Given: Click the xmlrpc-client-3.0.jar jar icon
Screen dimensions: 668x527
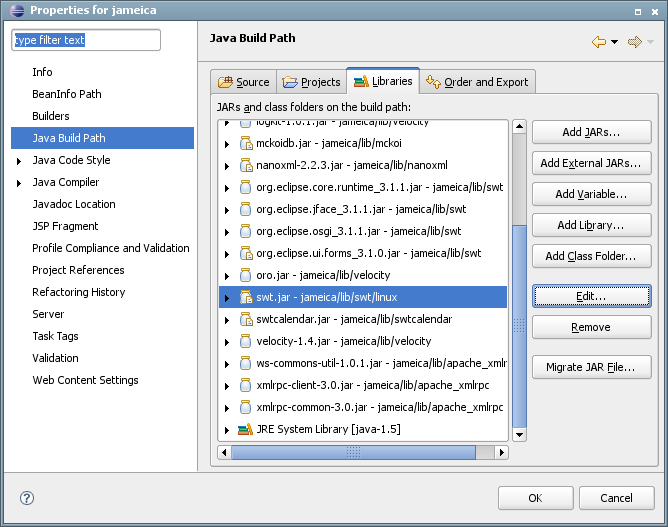Looking at the screenshot, I should click(245, 386).
